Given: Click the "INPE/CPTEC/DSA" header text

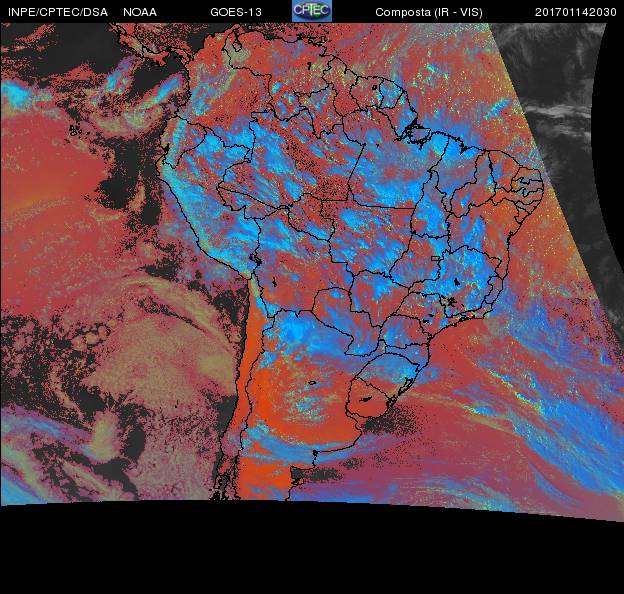Looking at the screenshot, I should coord(58,12).
